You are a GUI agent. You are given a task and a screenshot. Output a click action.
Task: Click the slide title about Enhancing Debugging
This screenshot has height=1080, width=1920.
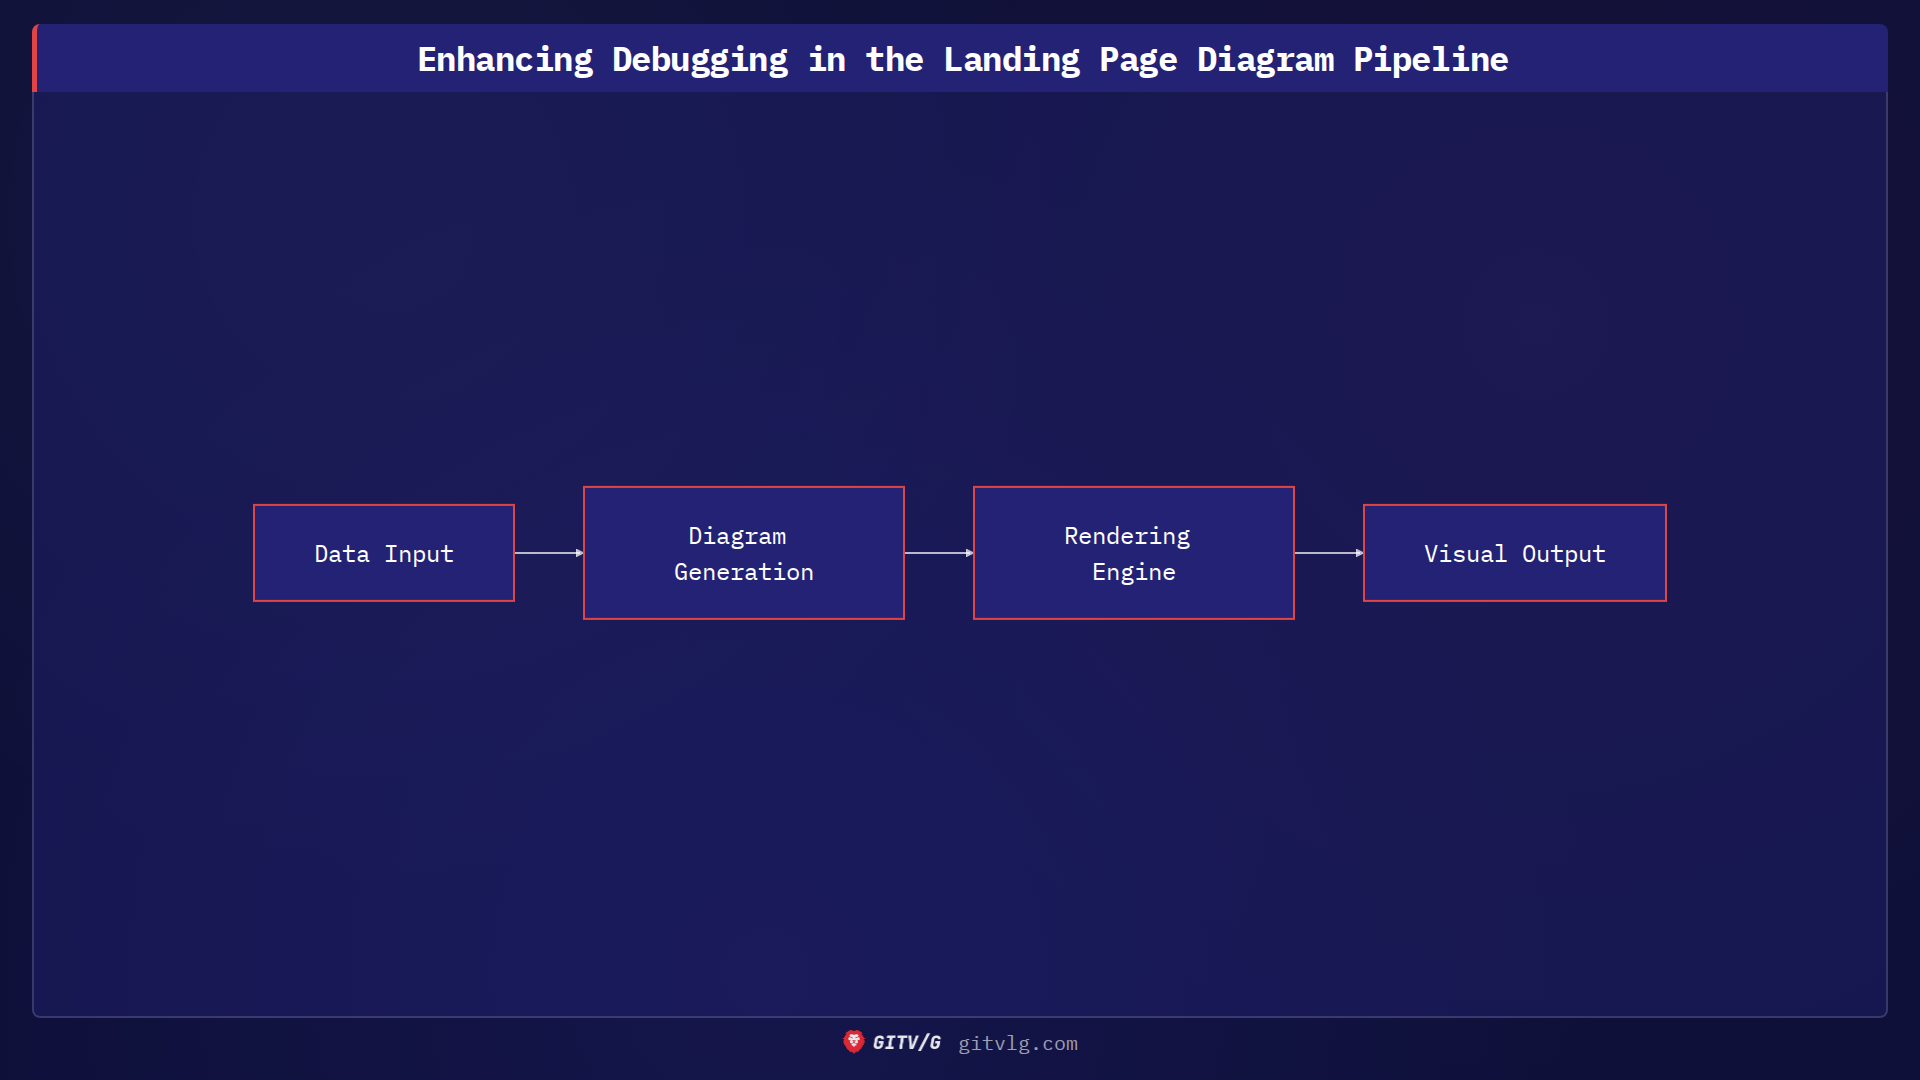click(963, 58)
